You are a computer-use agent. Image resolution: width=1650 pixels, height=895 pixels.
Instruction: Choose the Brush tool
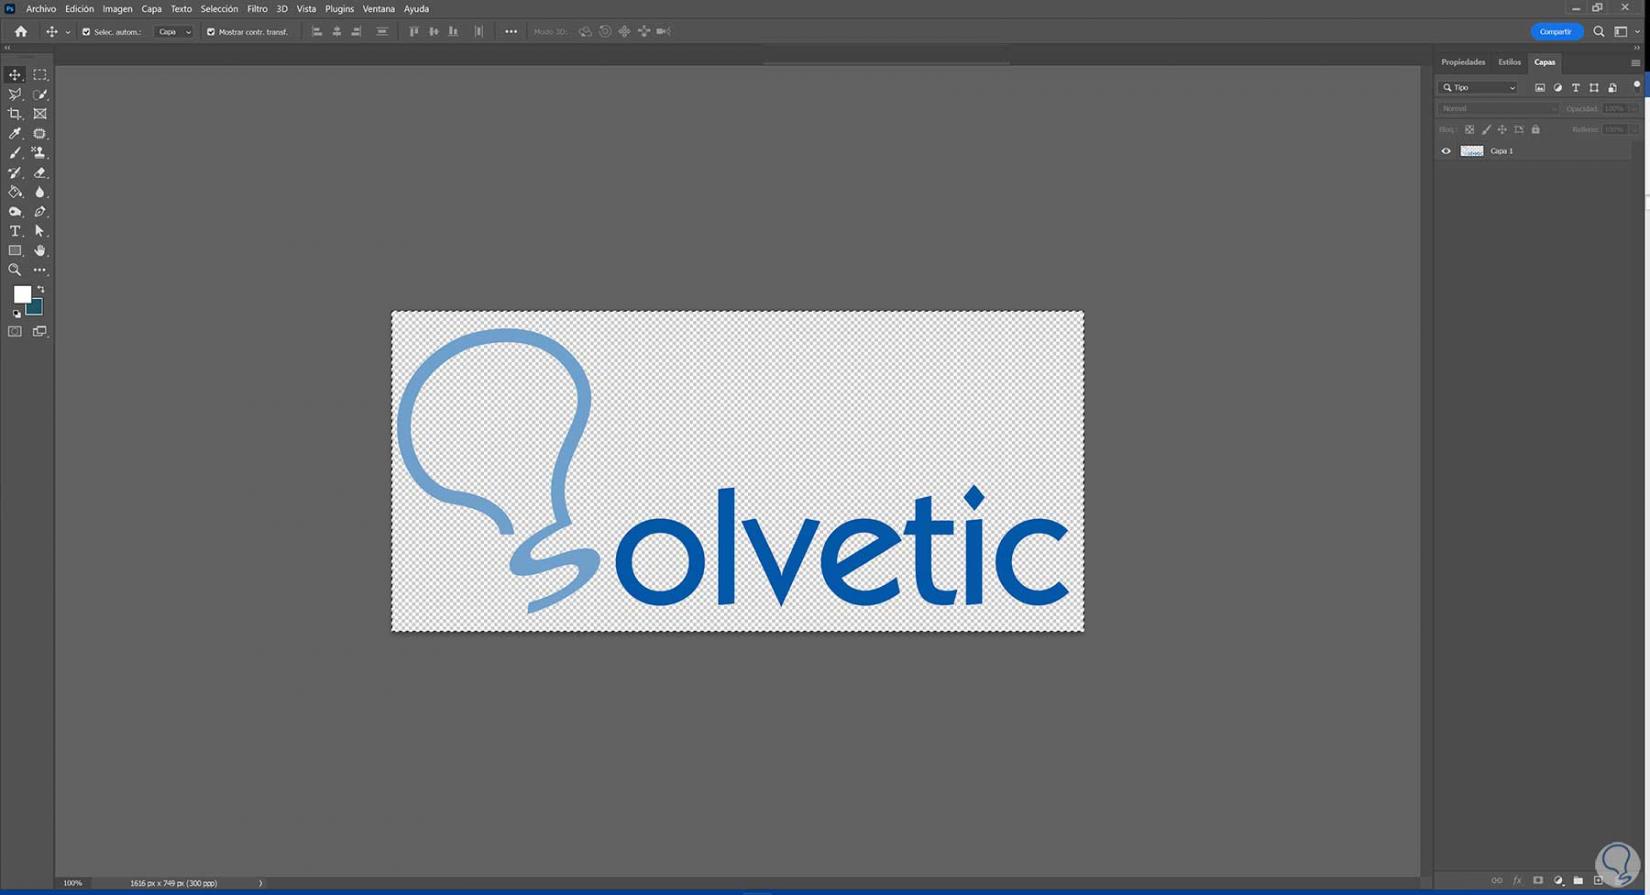pos(15,153)
